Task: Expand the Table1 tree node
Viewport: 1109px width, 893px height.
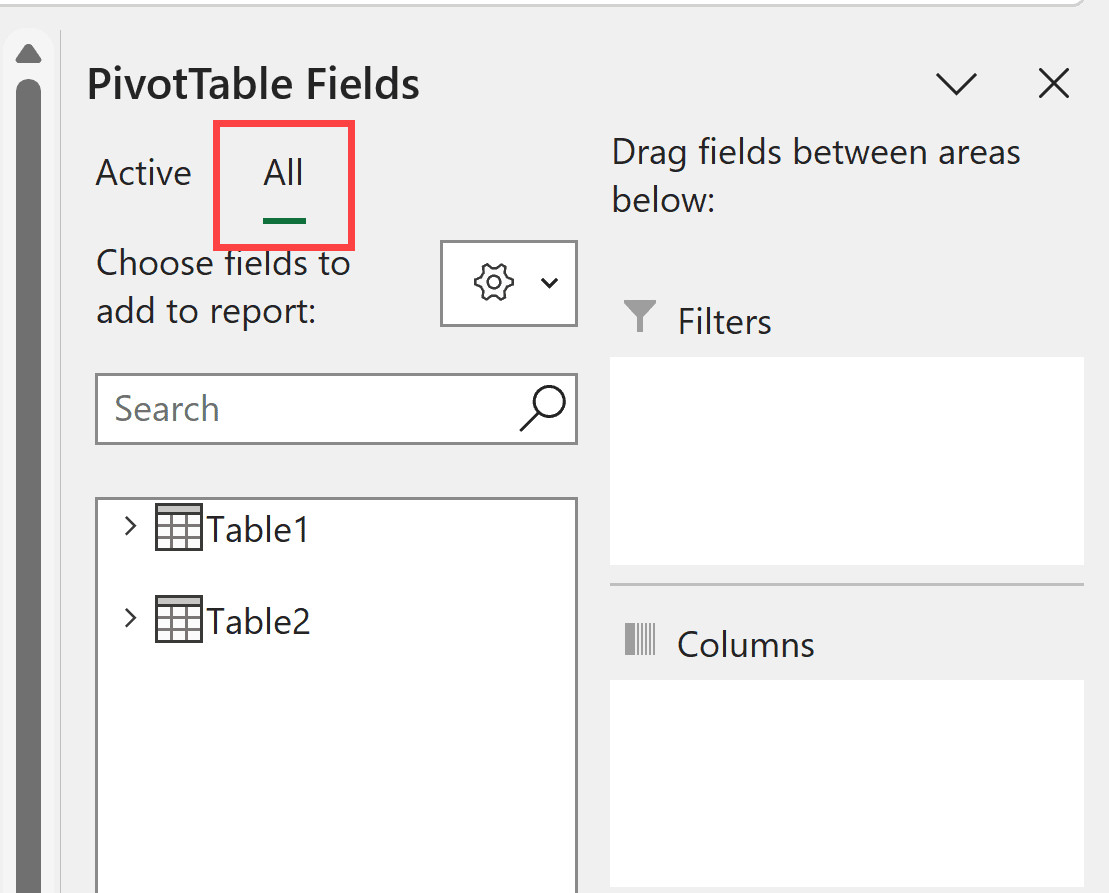Action: (130, 525)
